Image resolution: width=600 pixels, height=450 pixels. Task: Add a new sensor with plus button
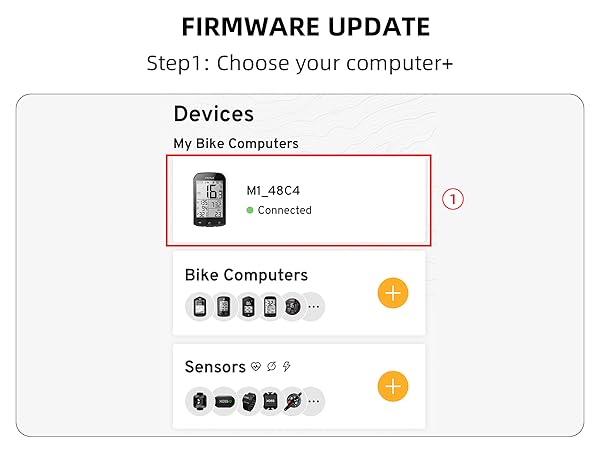point(393,386)
